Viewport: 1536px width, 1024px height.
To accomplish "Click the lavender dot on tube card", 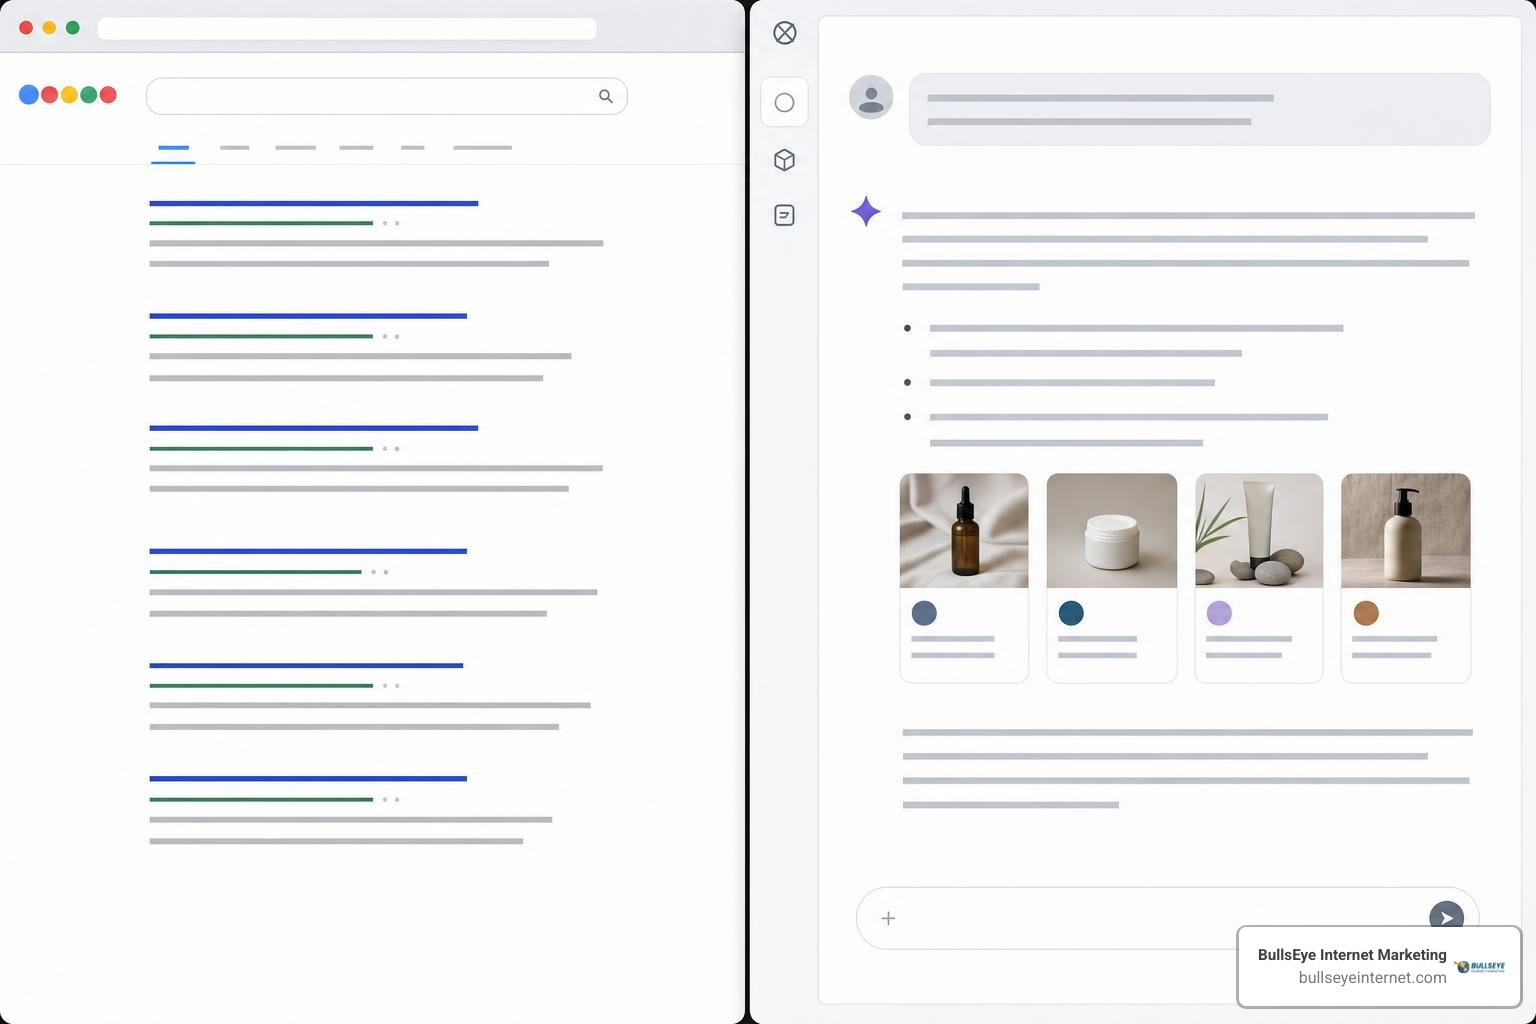I will [1219, 613].
